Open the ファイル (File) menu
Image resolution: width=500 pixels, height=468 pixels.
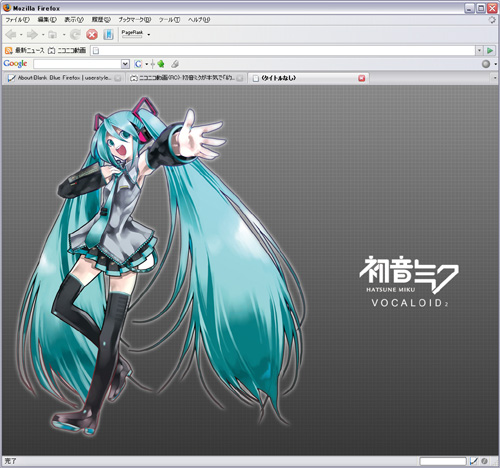17,20
